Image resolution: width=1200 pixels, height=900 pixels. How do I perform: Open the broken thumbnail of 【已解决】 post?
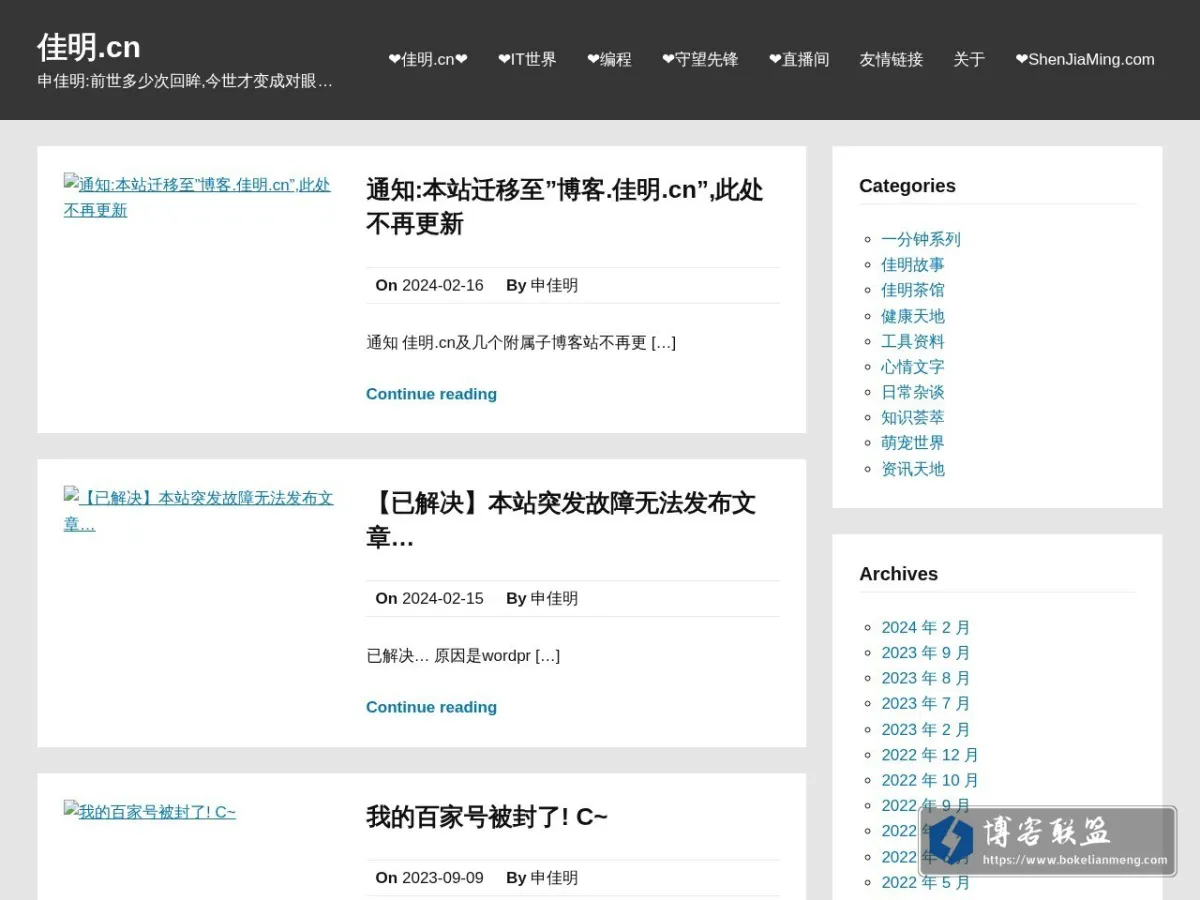(x=199, y=510)
